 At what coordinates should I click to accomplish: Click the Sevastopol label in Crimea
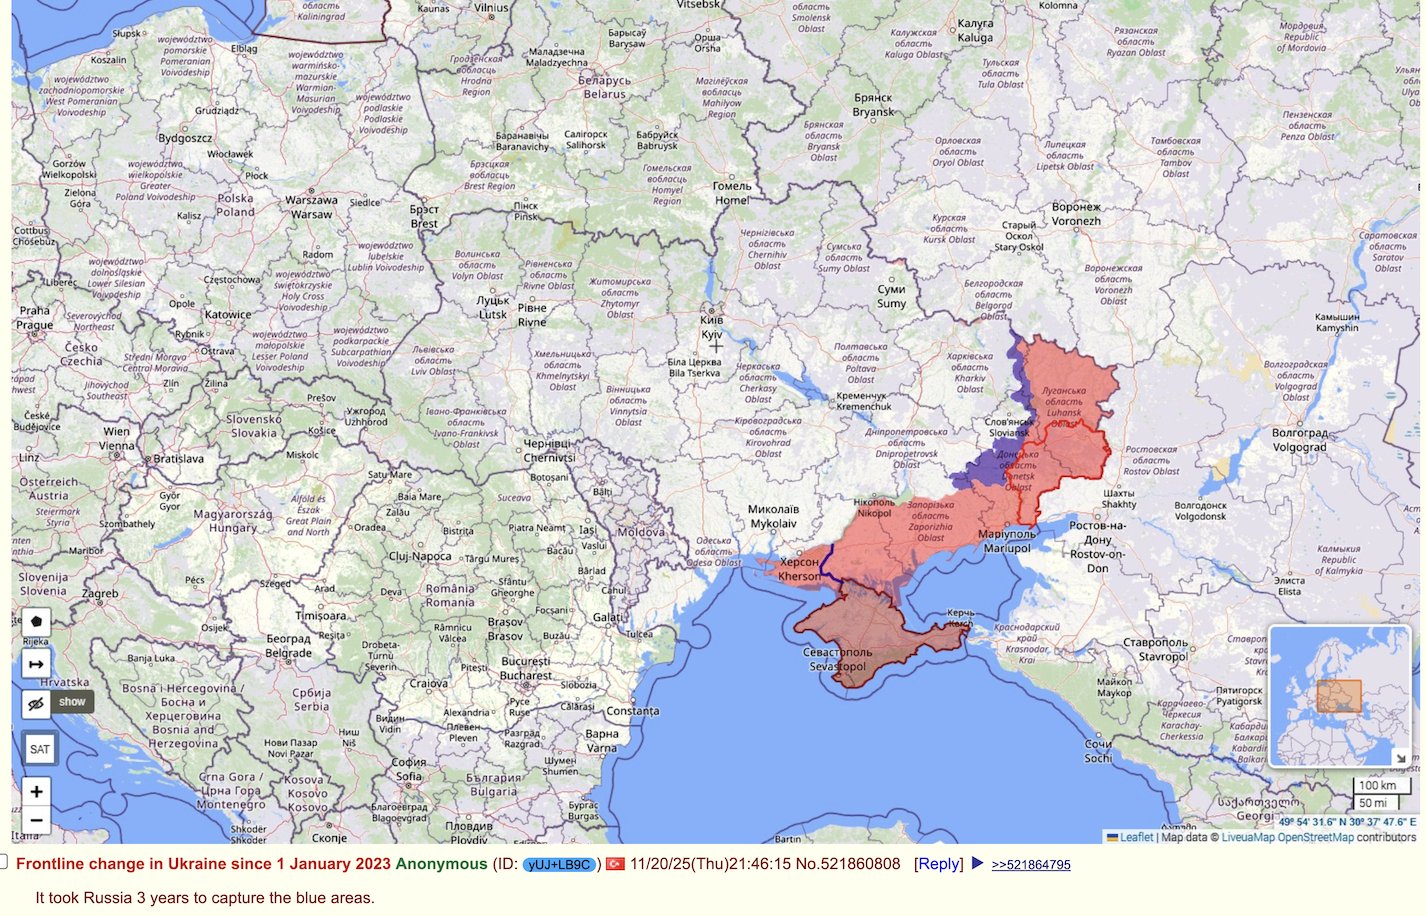coord(838,659)
